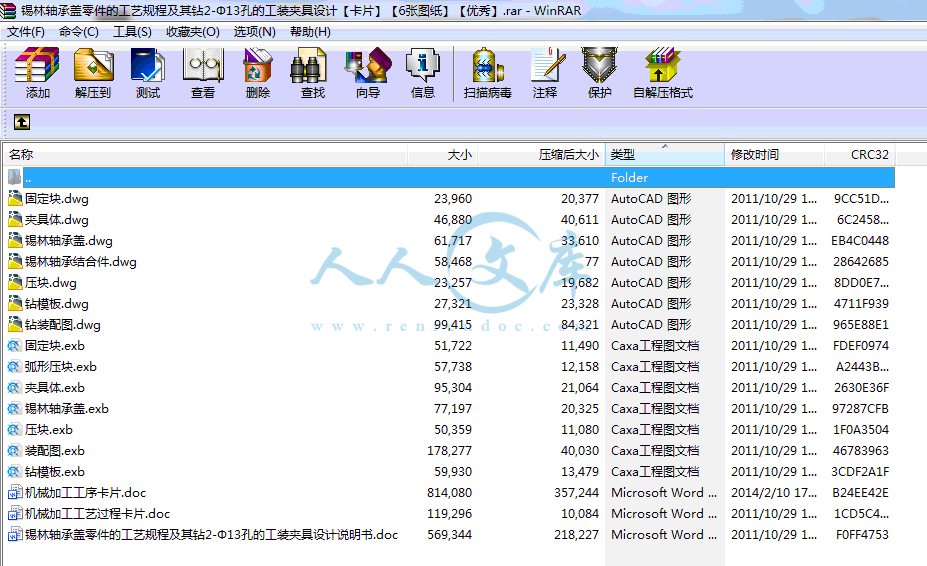Sort by 修改时间 column header
Viewport: 927px width, 566px height.
[774, 154]
